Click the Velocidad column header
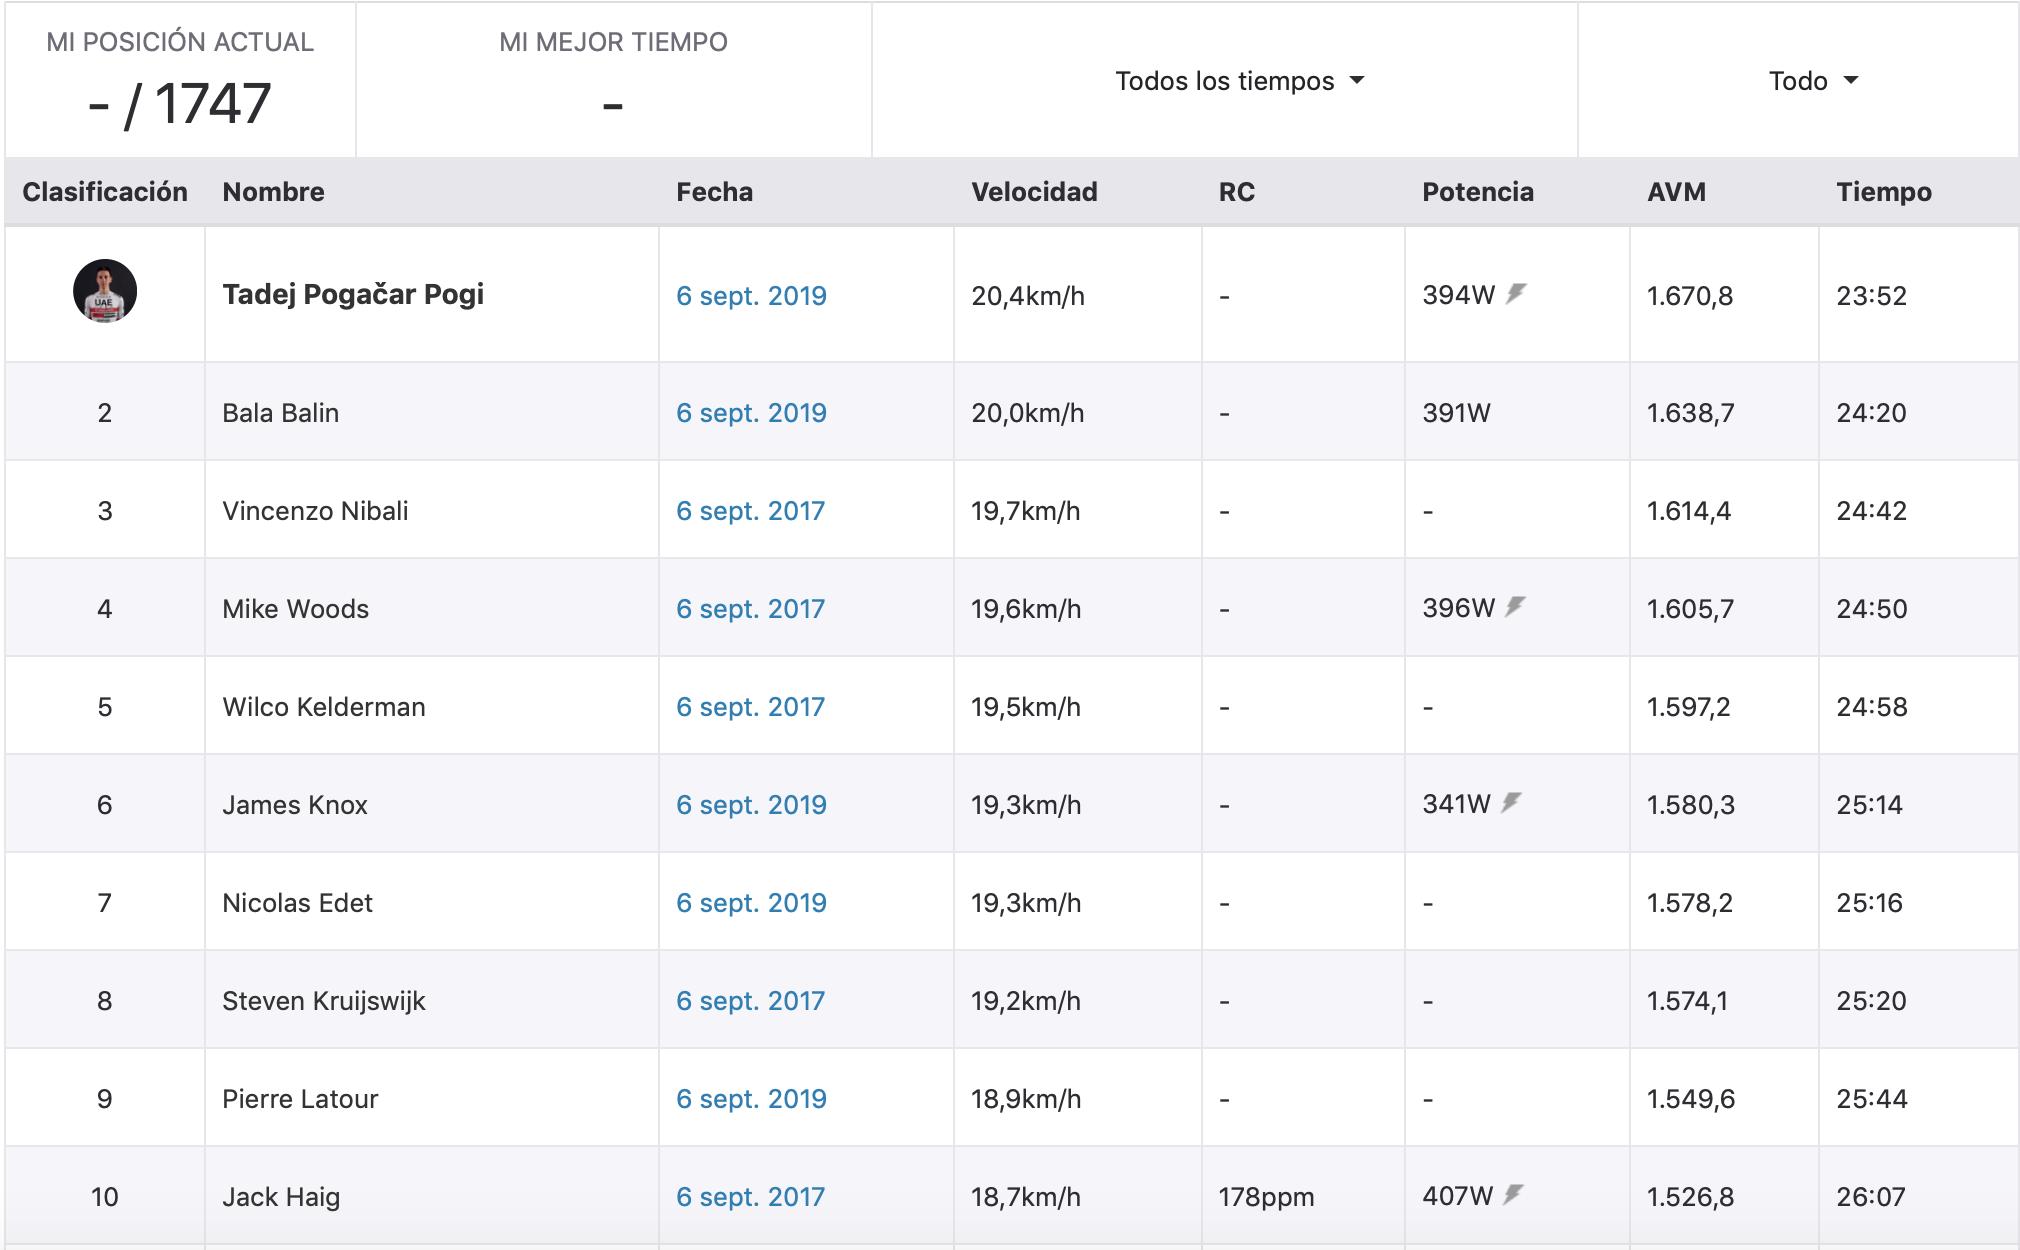Image resolution: width=2020 pixels, height=1250 pixels. tap(1034, 192)
